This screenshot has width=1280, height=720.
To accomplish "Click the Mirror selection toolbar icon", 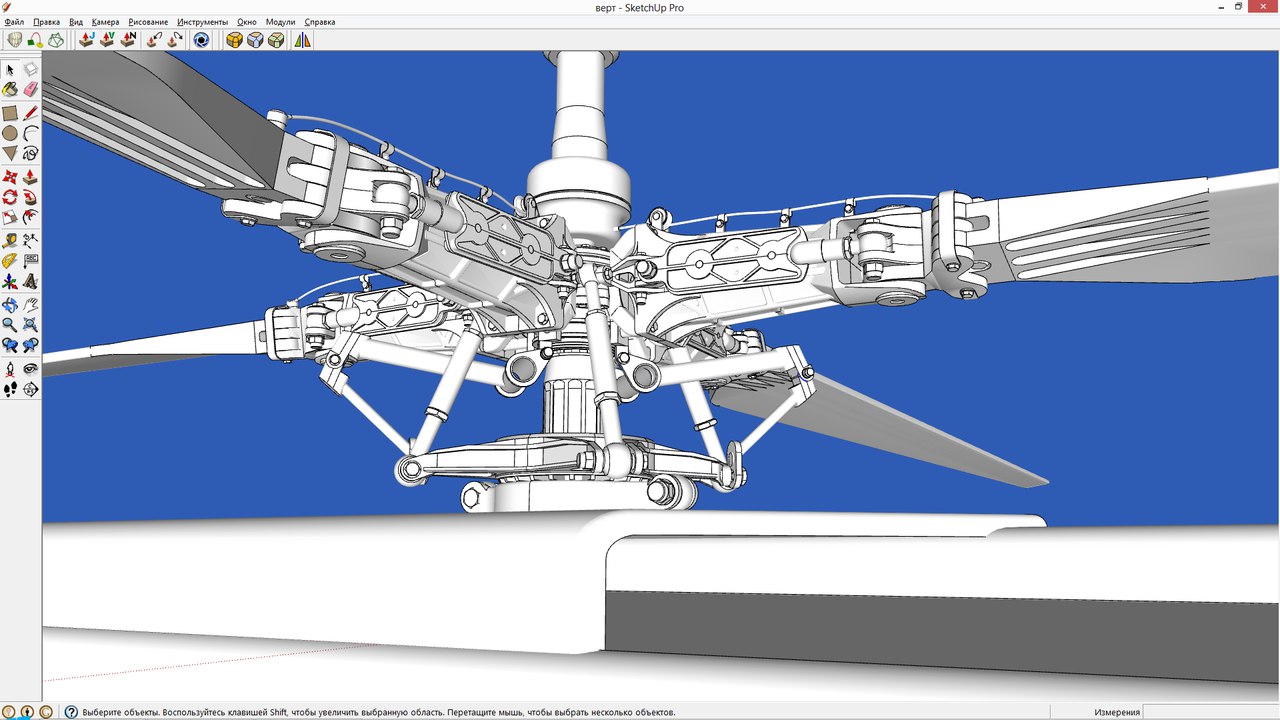I will (x=302, y=40).
